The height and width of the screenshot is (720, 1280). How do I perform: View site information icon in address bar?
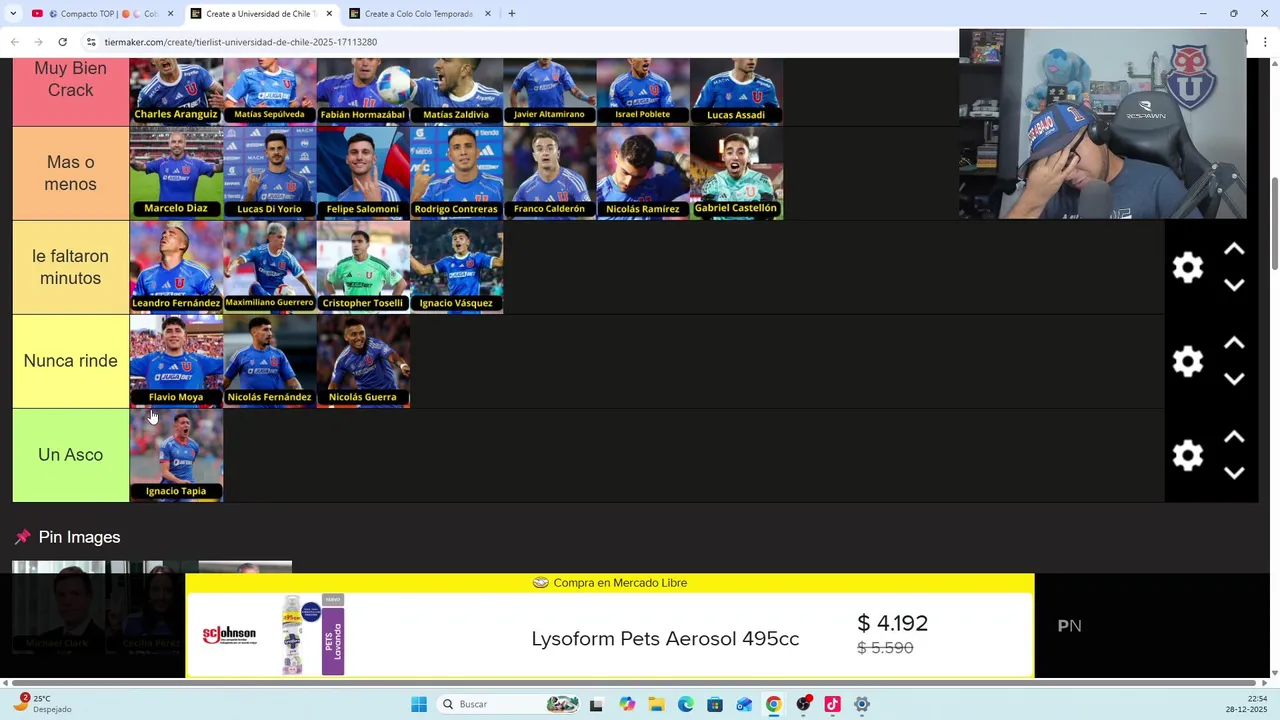[91, 42]
